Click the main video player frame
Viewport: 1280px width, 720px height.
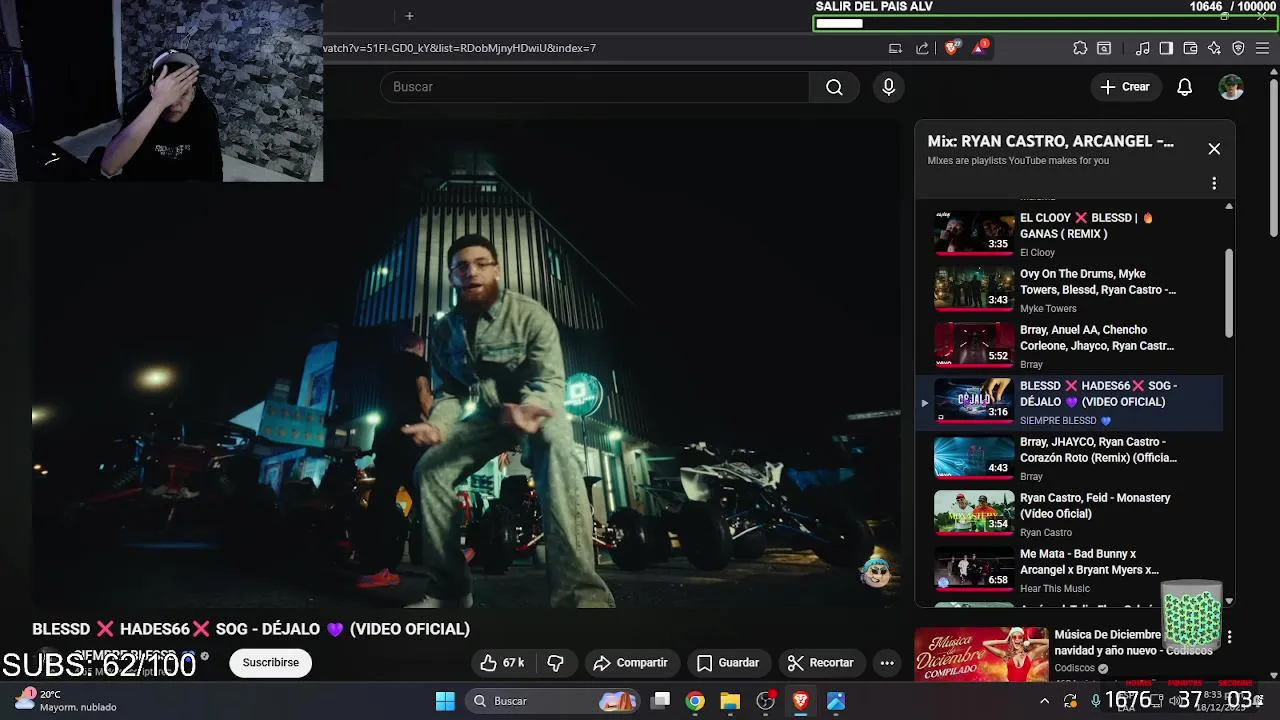pyautogui.click(x=466, y=364)
